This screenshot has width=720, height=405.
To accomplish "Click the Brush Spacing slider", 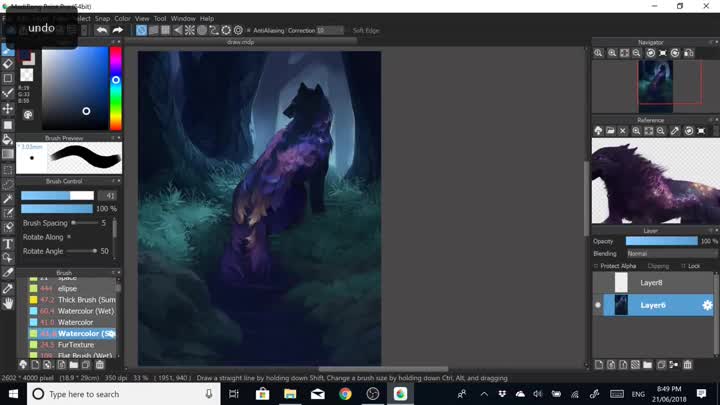I will [x=85, y=223].
